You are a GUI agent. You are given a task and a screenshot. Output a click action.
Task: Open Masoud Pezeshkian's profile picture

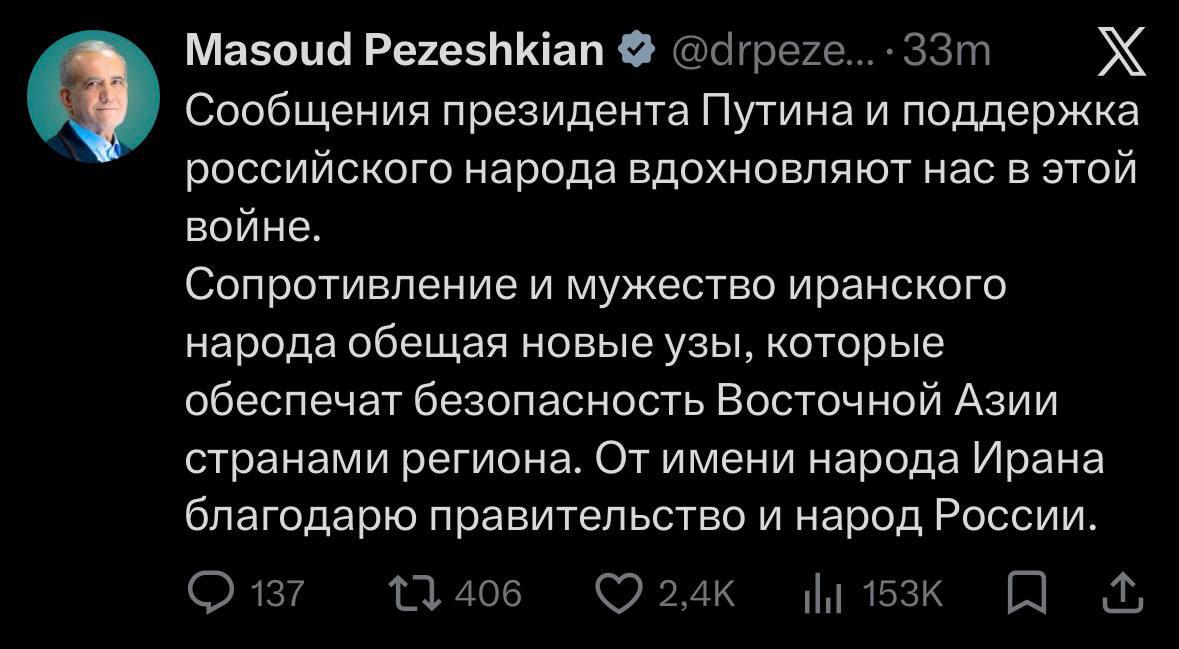[x=93, y=96]
